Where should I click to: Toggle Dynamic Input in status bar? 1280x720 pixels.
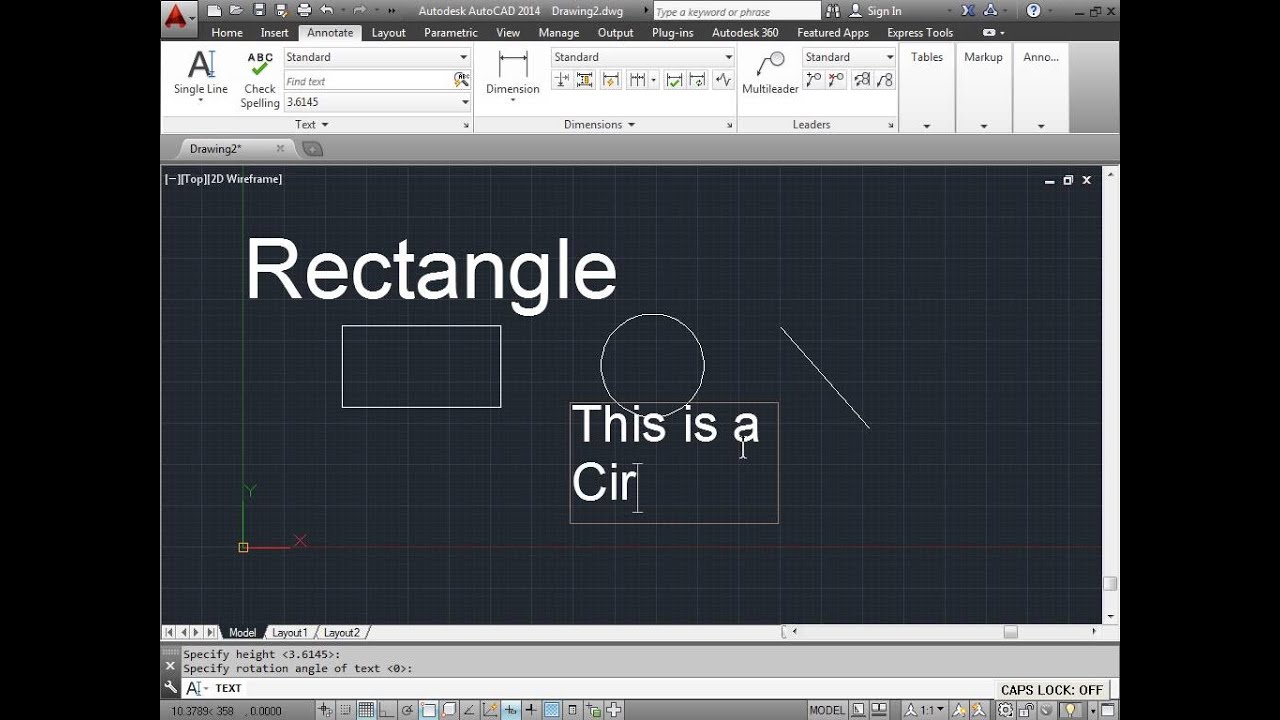(x=510, y=710)
